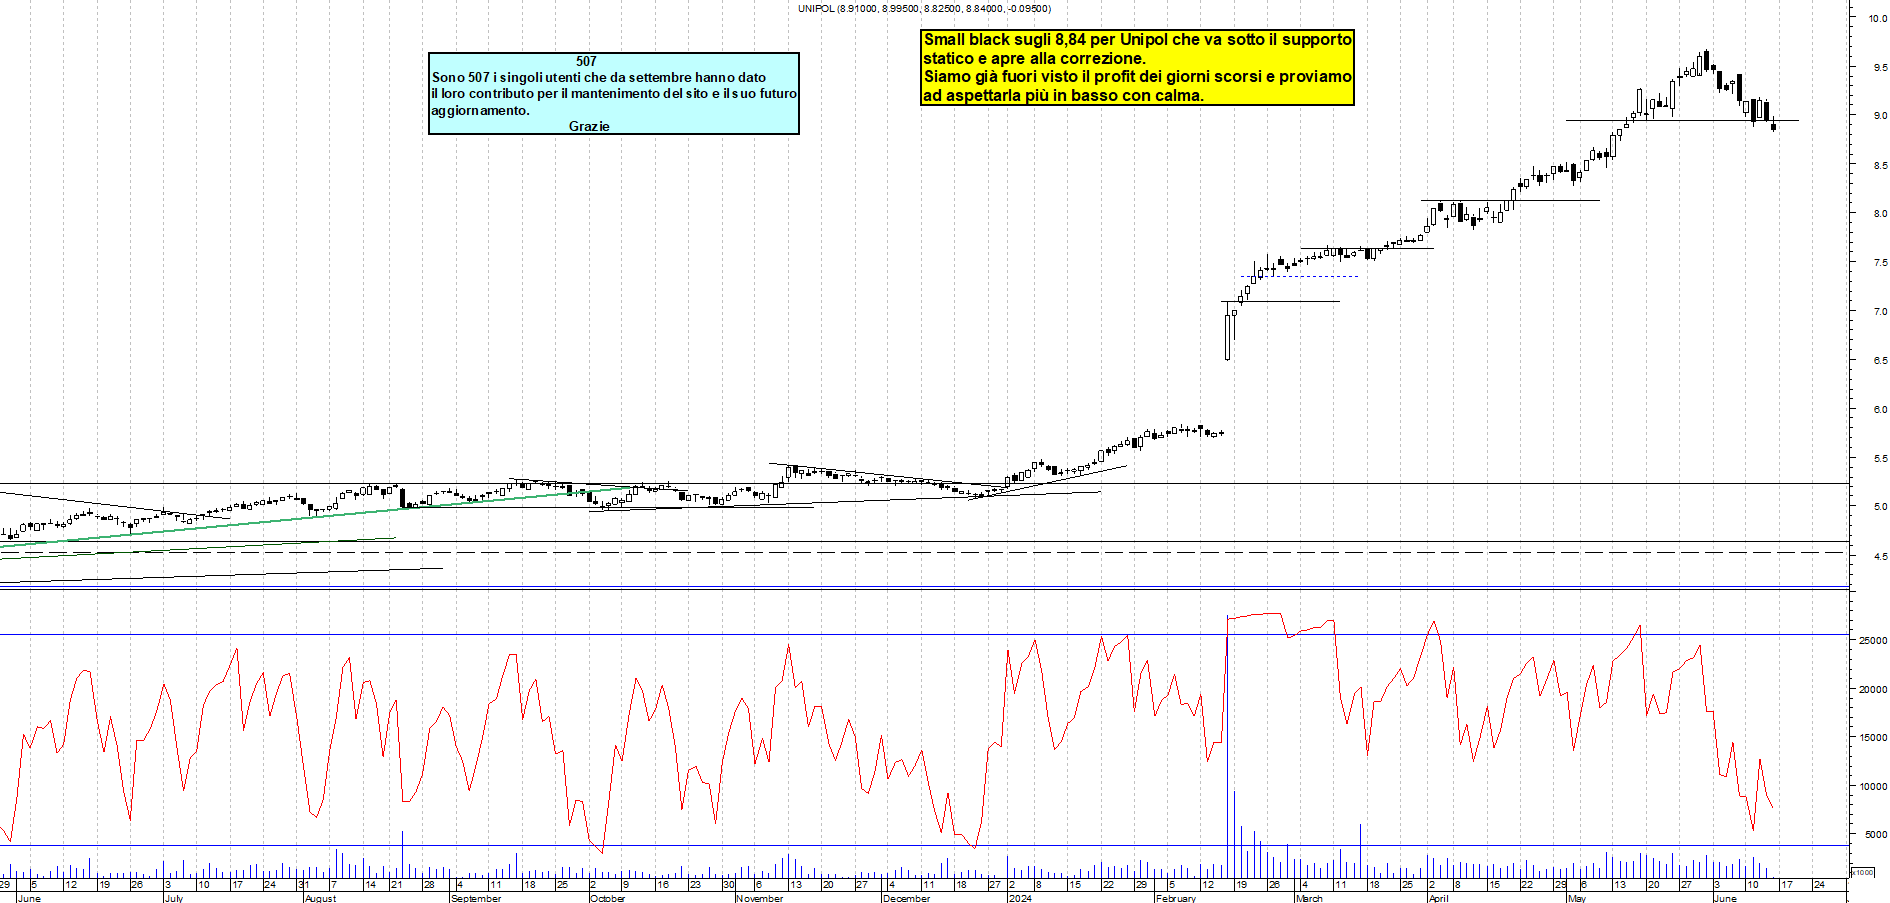Viewport: 1890px width, 903px height.
Task: Click the 5.0 price axis label
Action: (x=1880, y=507)
